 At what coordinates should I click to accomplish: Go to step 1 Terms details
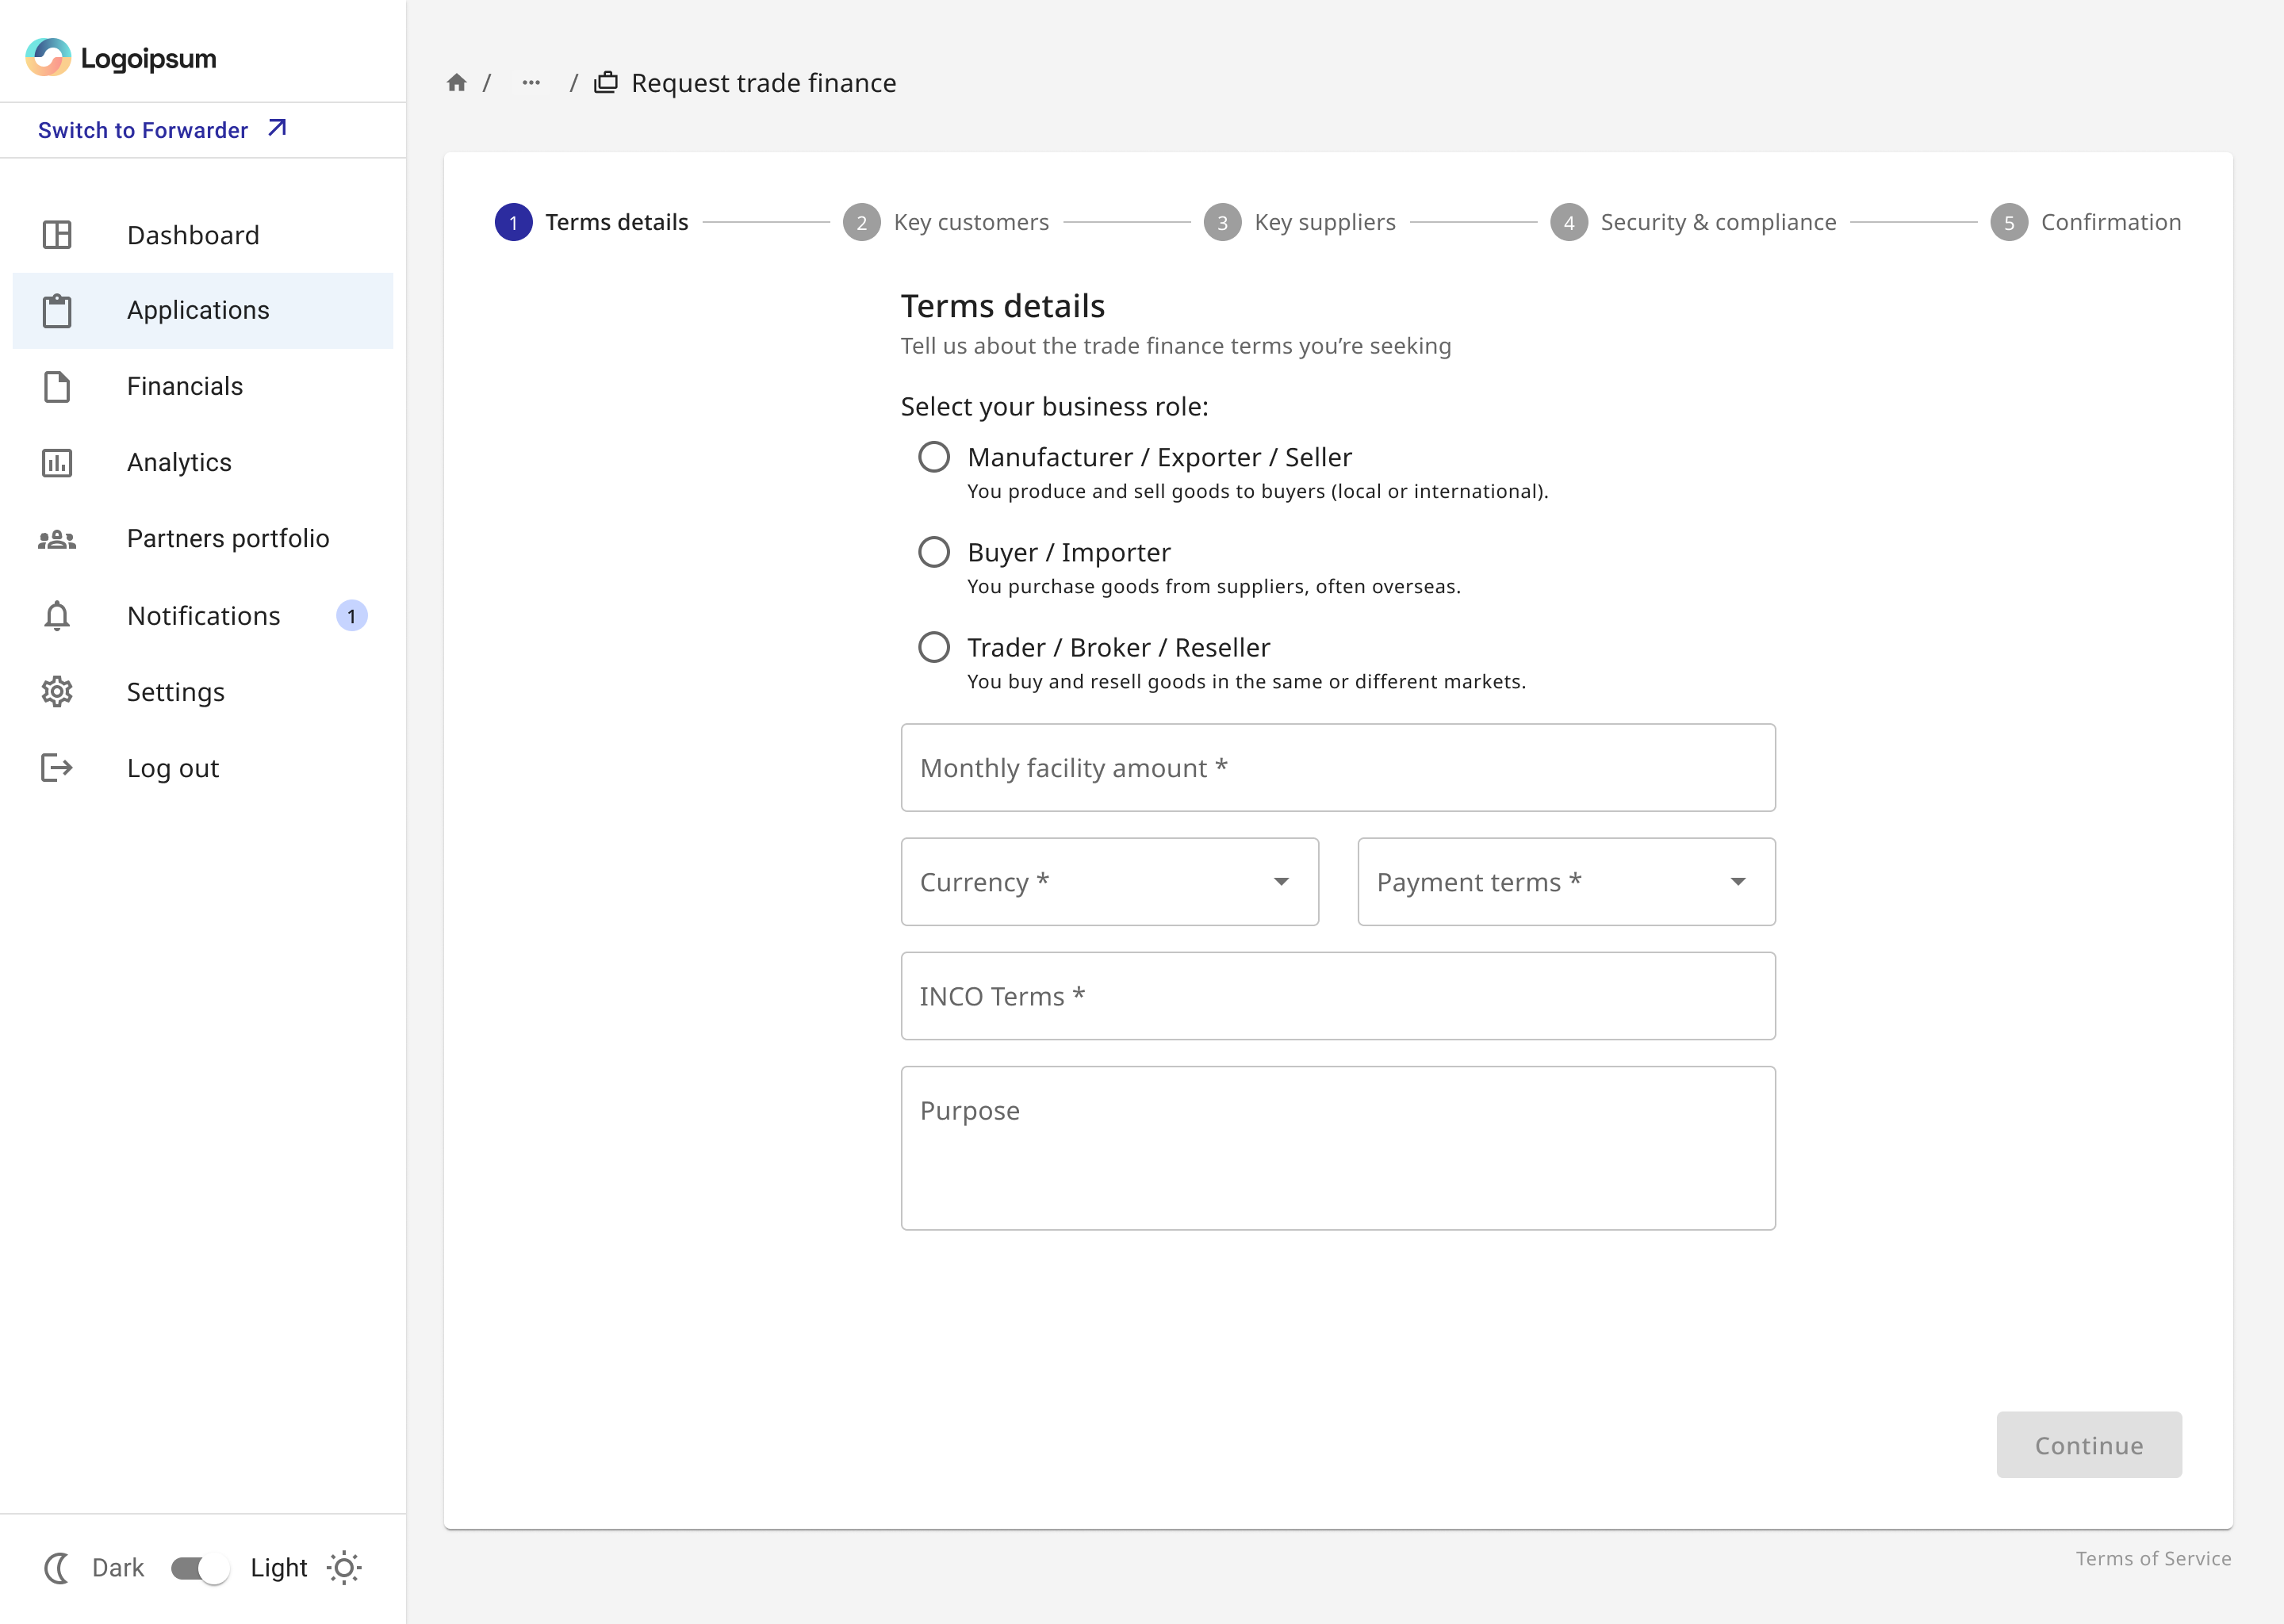pyautogui.click(x=592, y=222)
